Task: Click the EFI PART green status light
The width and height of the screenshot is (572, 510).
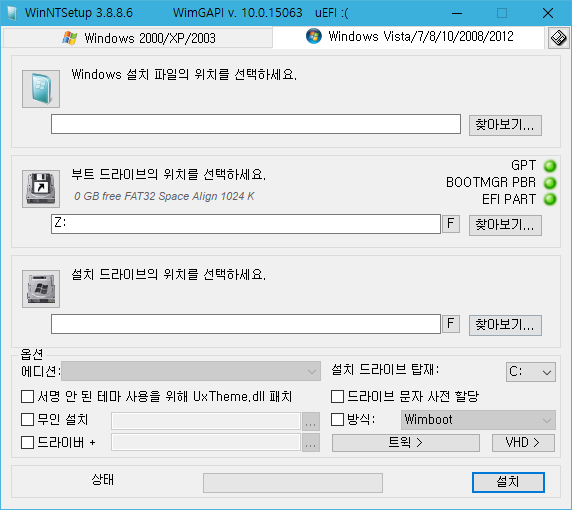Action: click(x=550, y=199)
